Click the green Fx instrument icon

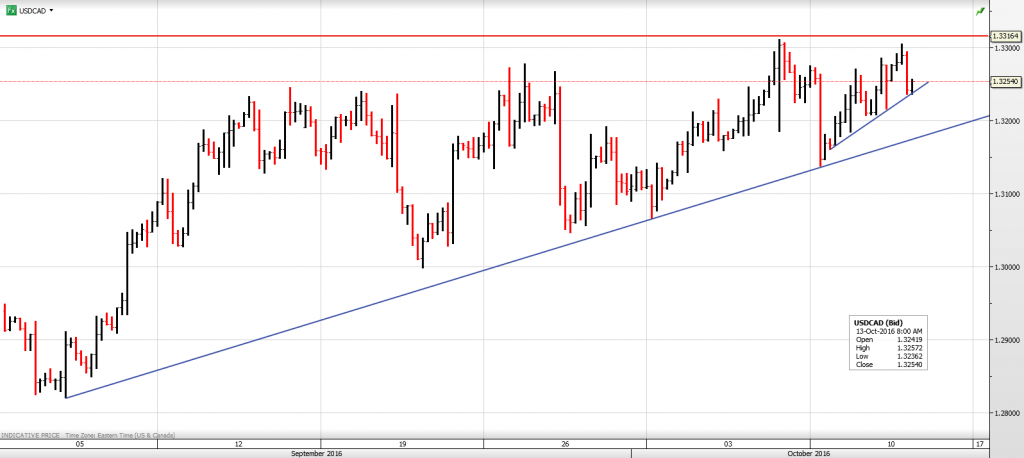pyautogui.click(x=11, y=10)
